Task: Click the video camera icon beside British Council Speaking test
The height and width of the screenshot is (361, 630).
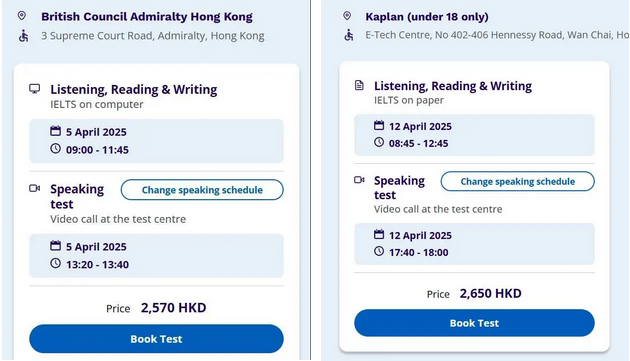Action: [35, 188]
